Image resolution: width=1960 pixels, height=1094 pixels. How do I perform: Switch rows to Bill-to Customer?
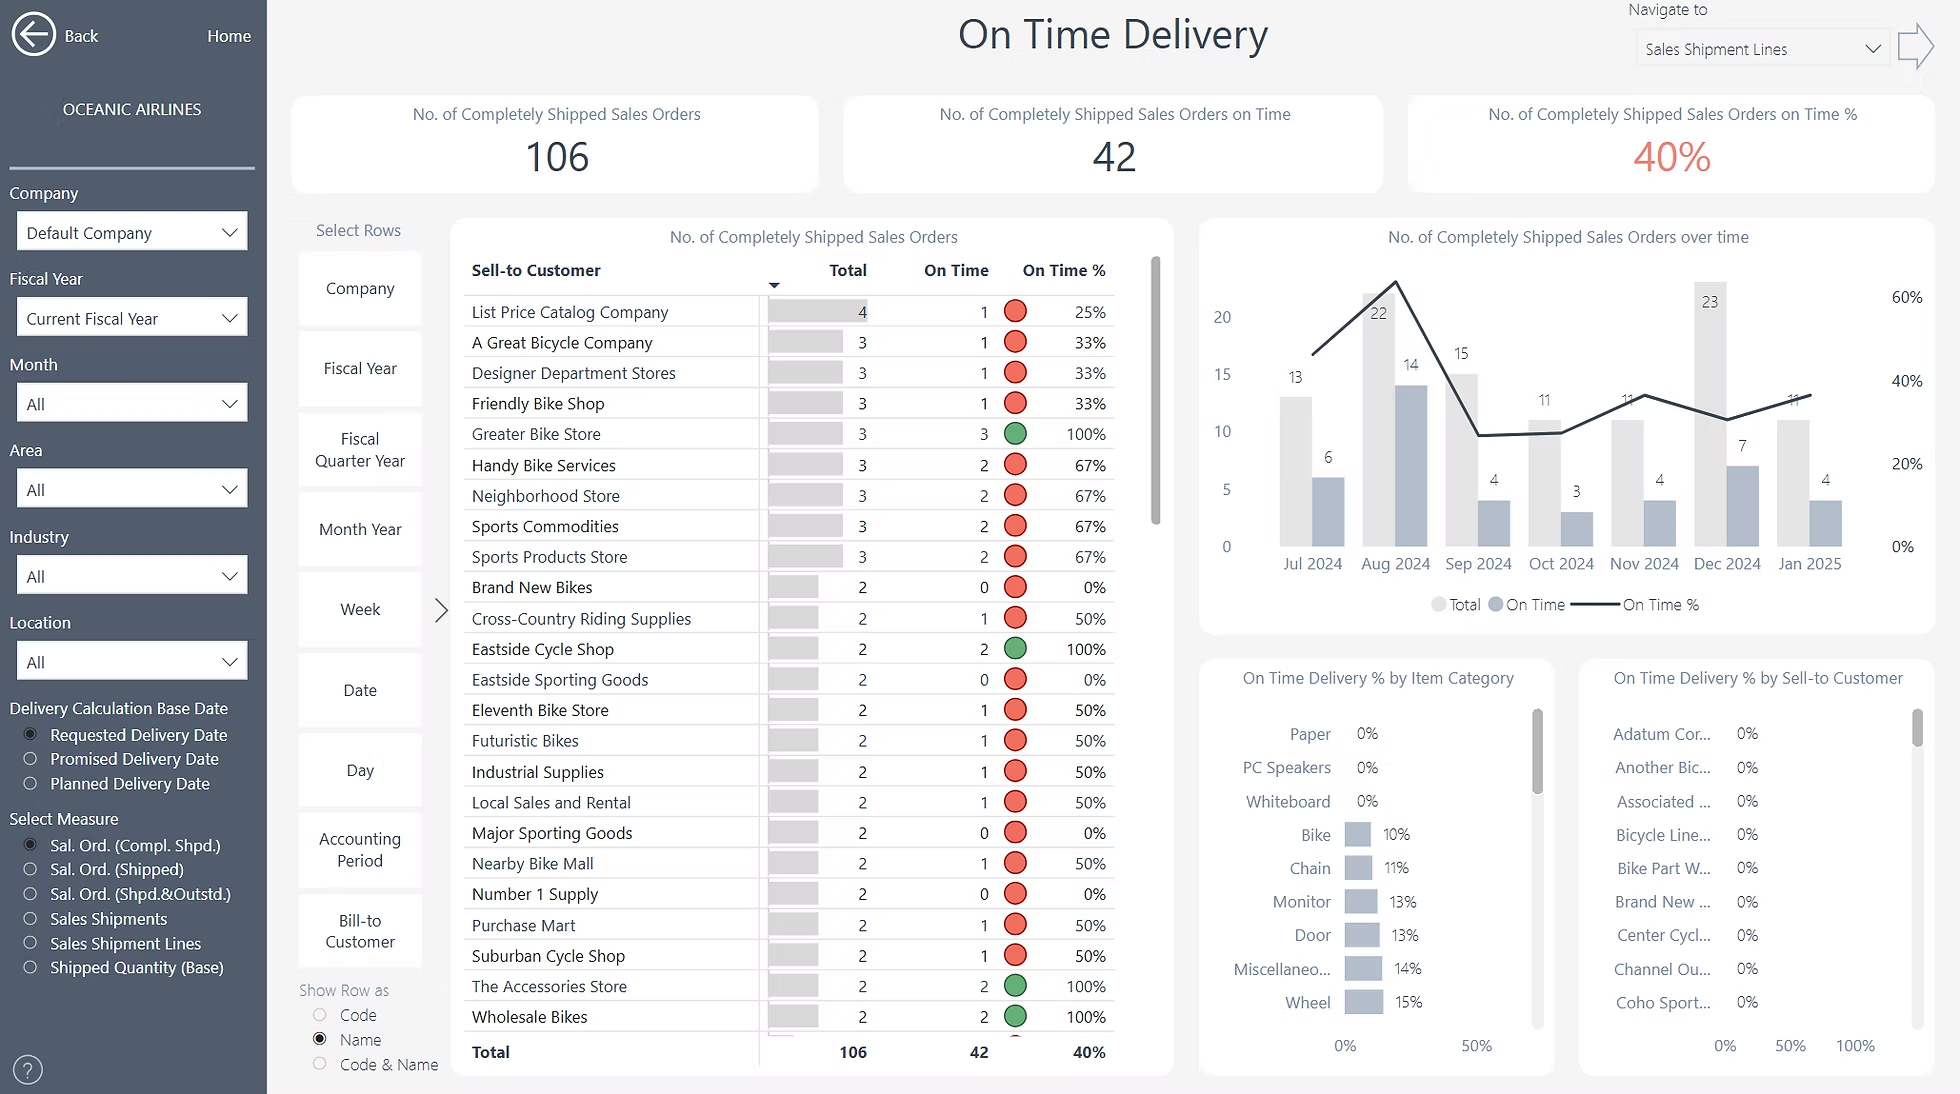pyautogui.click(x=359, y=930)
